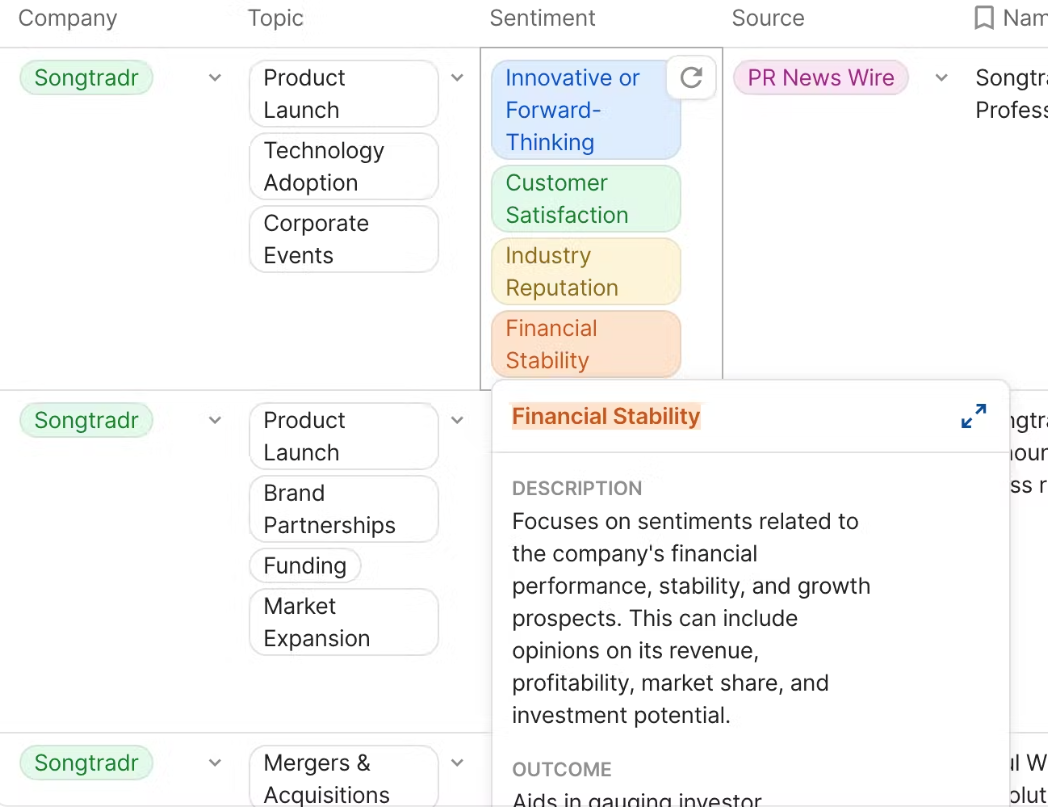Select the Technology Adoption topic tag
The height and width of the screenshot is (808, 1048).
(343, 167)
